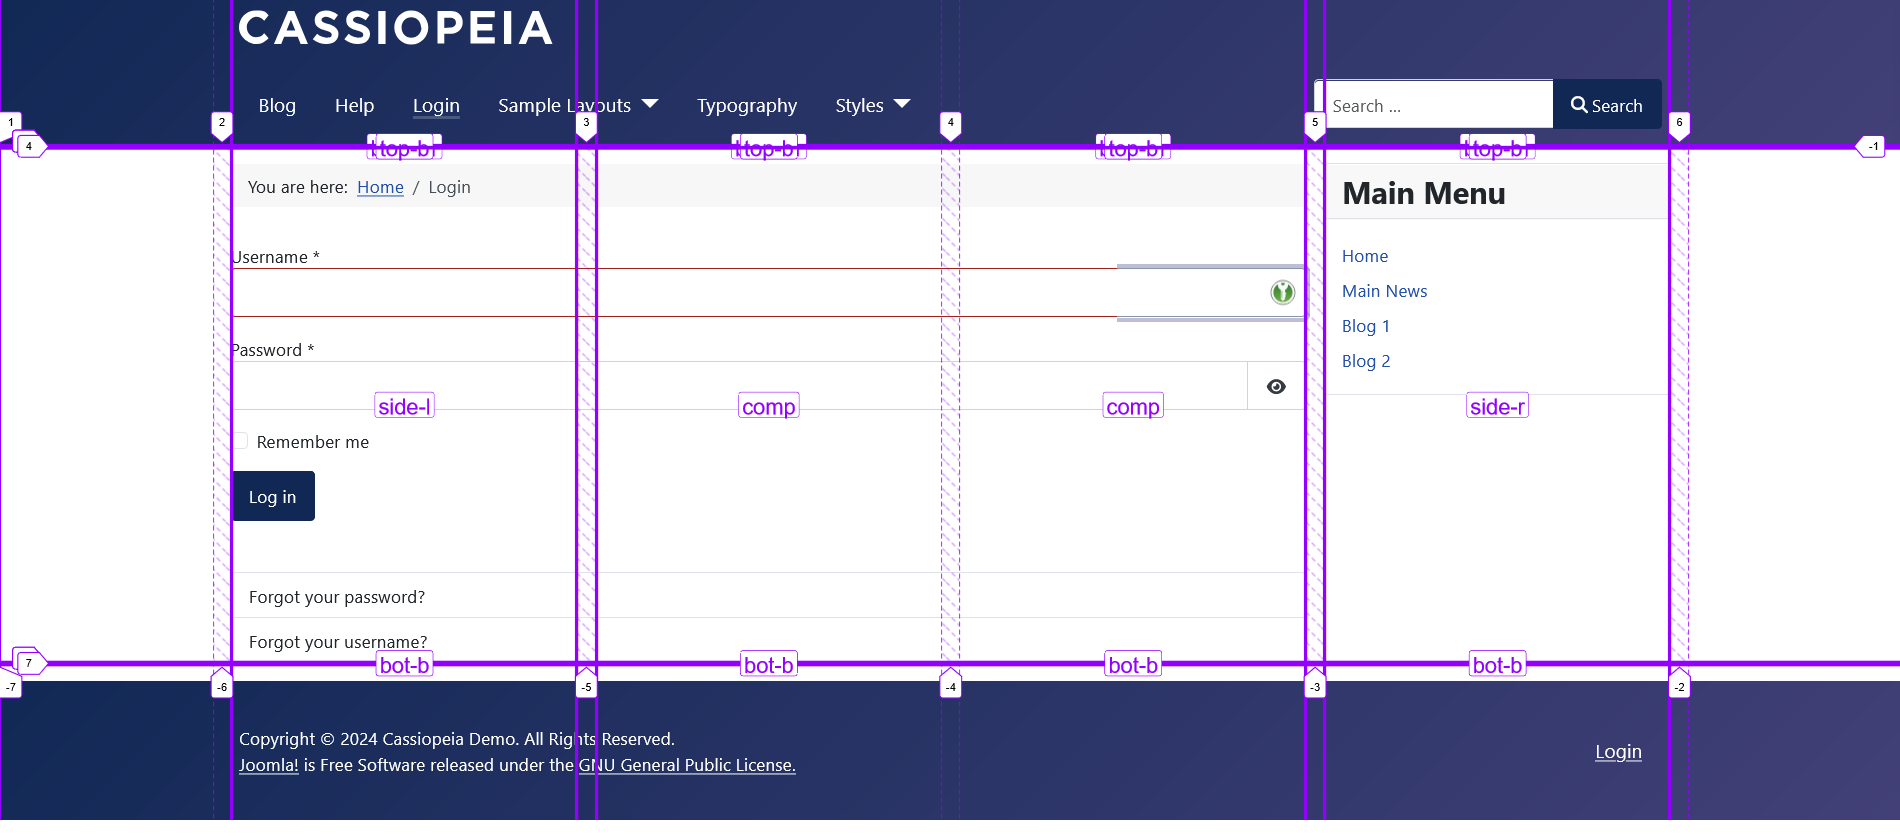
Task: Follow the GNU General Public License link
Action: click(687, 765)
